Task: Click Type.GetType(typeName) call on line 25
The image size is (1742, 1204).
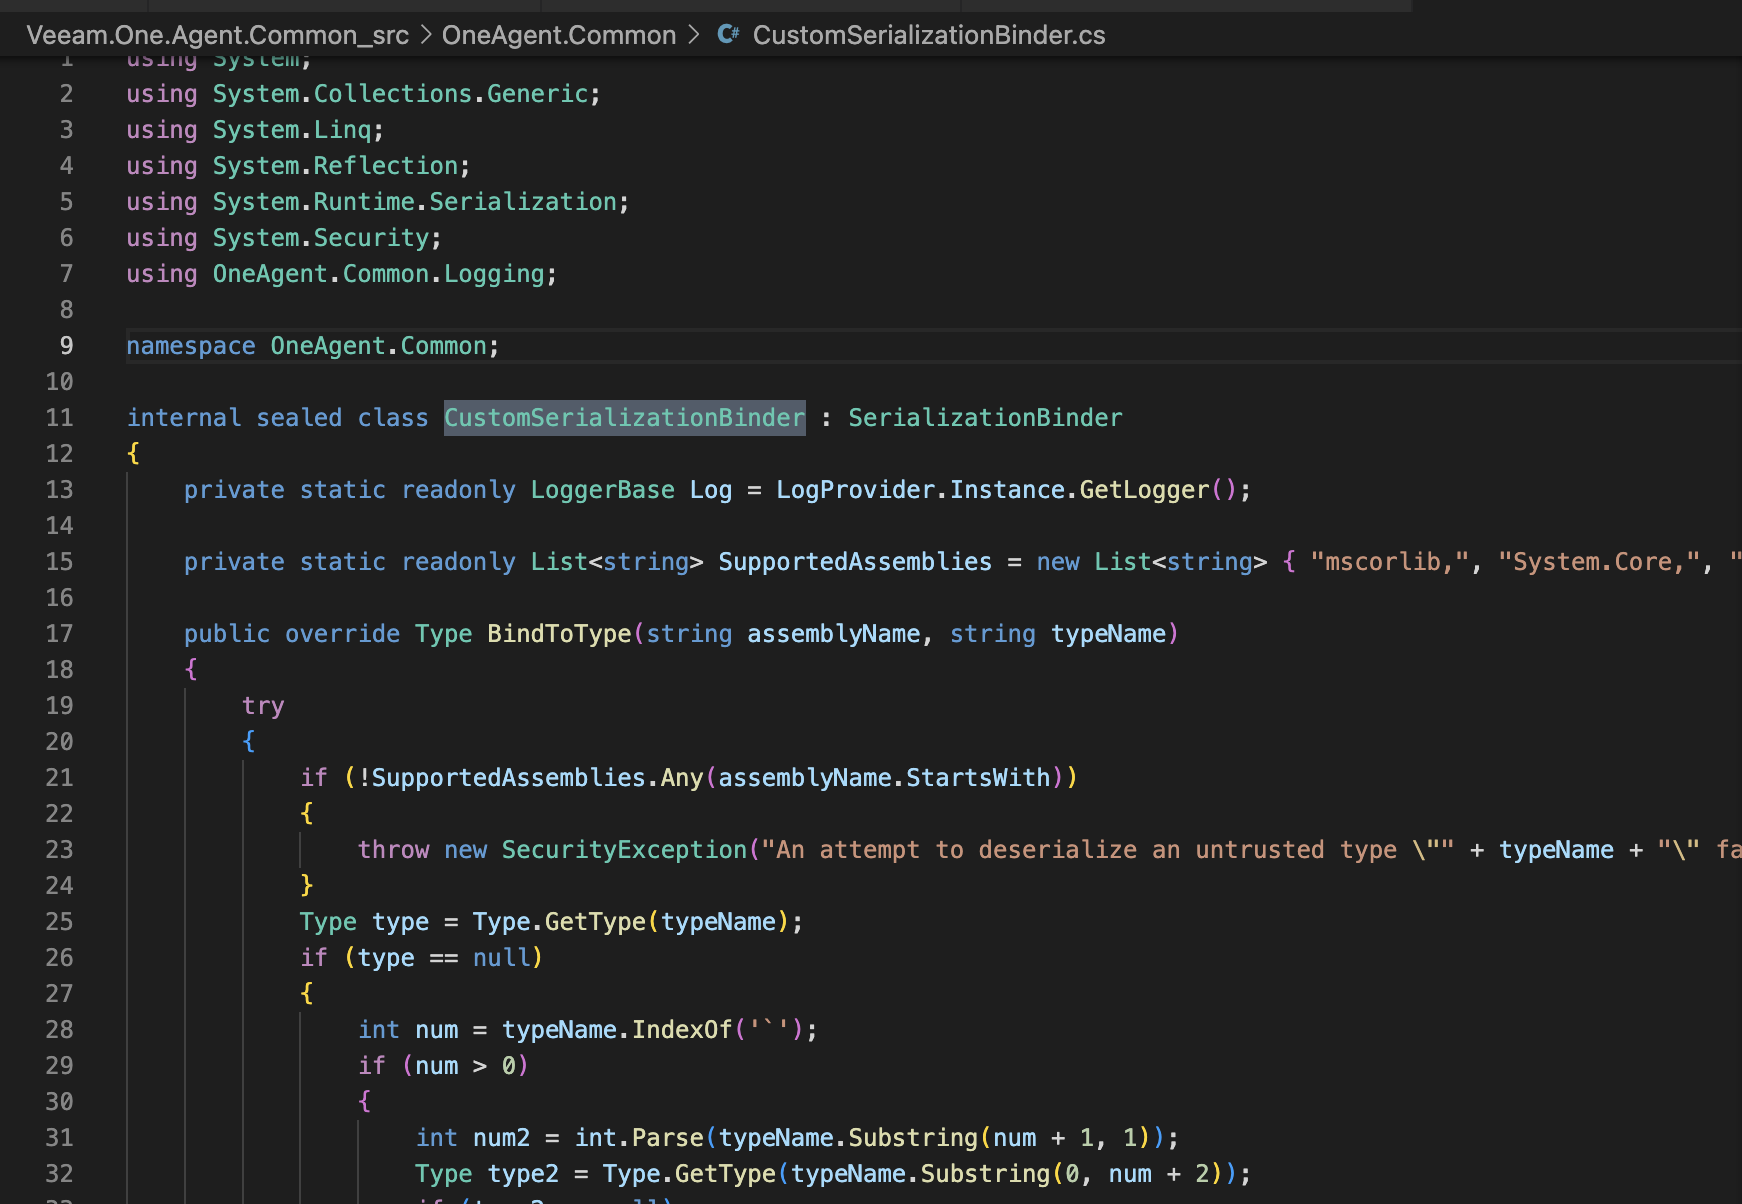Action: coord(631,922)
